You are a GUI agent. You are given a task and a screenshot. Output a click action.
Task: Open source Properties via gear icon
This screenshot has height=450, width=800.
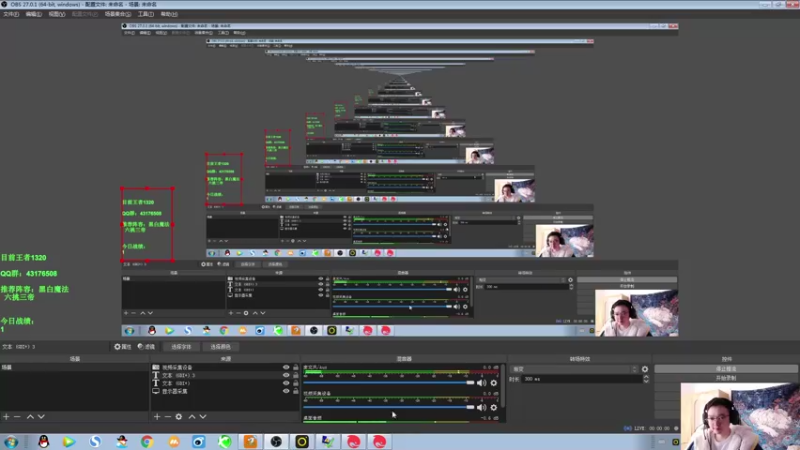[122, 346]
